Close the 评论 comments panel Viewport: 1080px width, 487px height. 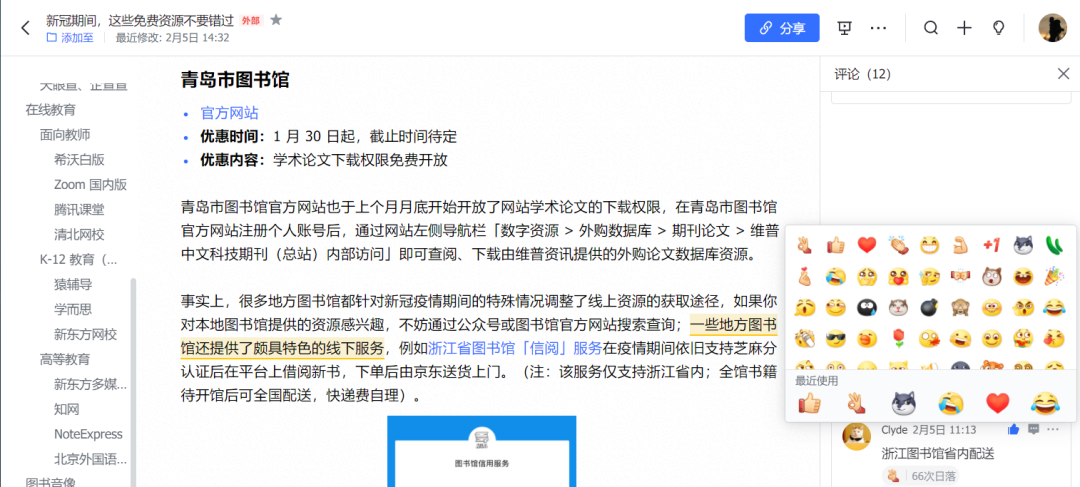[1063, 74]
